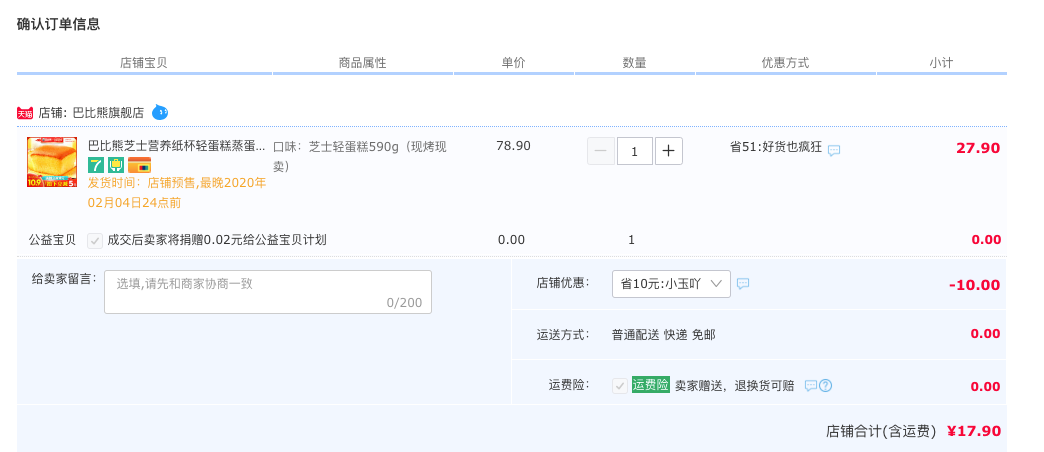
Task: Open the 省10元:小玉吖 shop discount dropdown
Action: (x=671, y=284)
